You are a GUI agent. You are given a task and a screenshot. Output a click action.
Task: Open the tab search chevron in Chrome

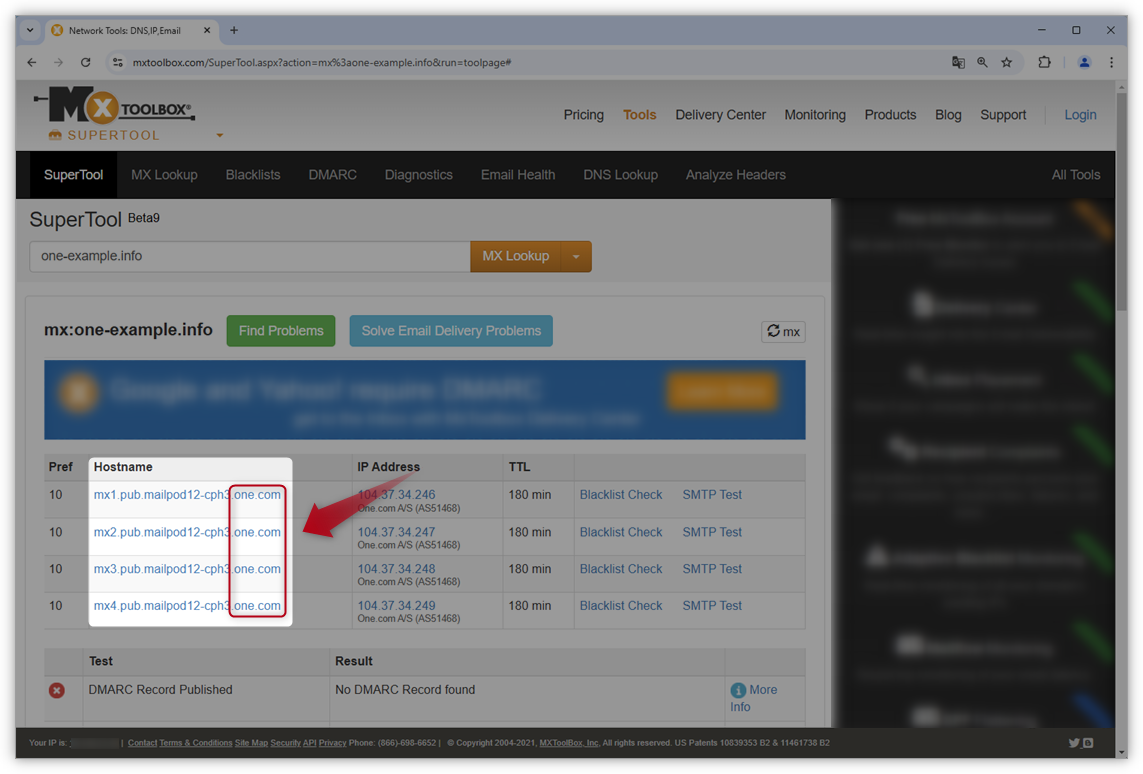click(x=29, y=30)
